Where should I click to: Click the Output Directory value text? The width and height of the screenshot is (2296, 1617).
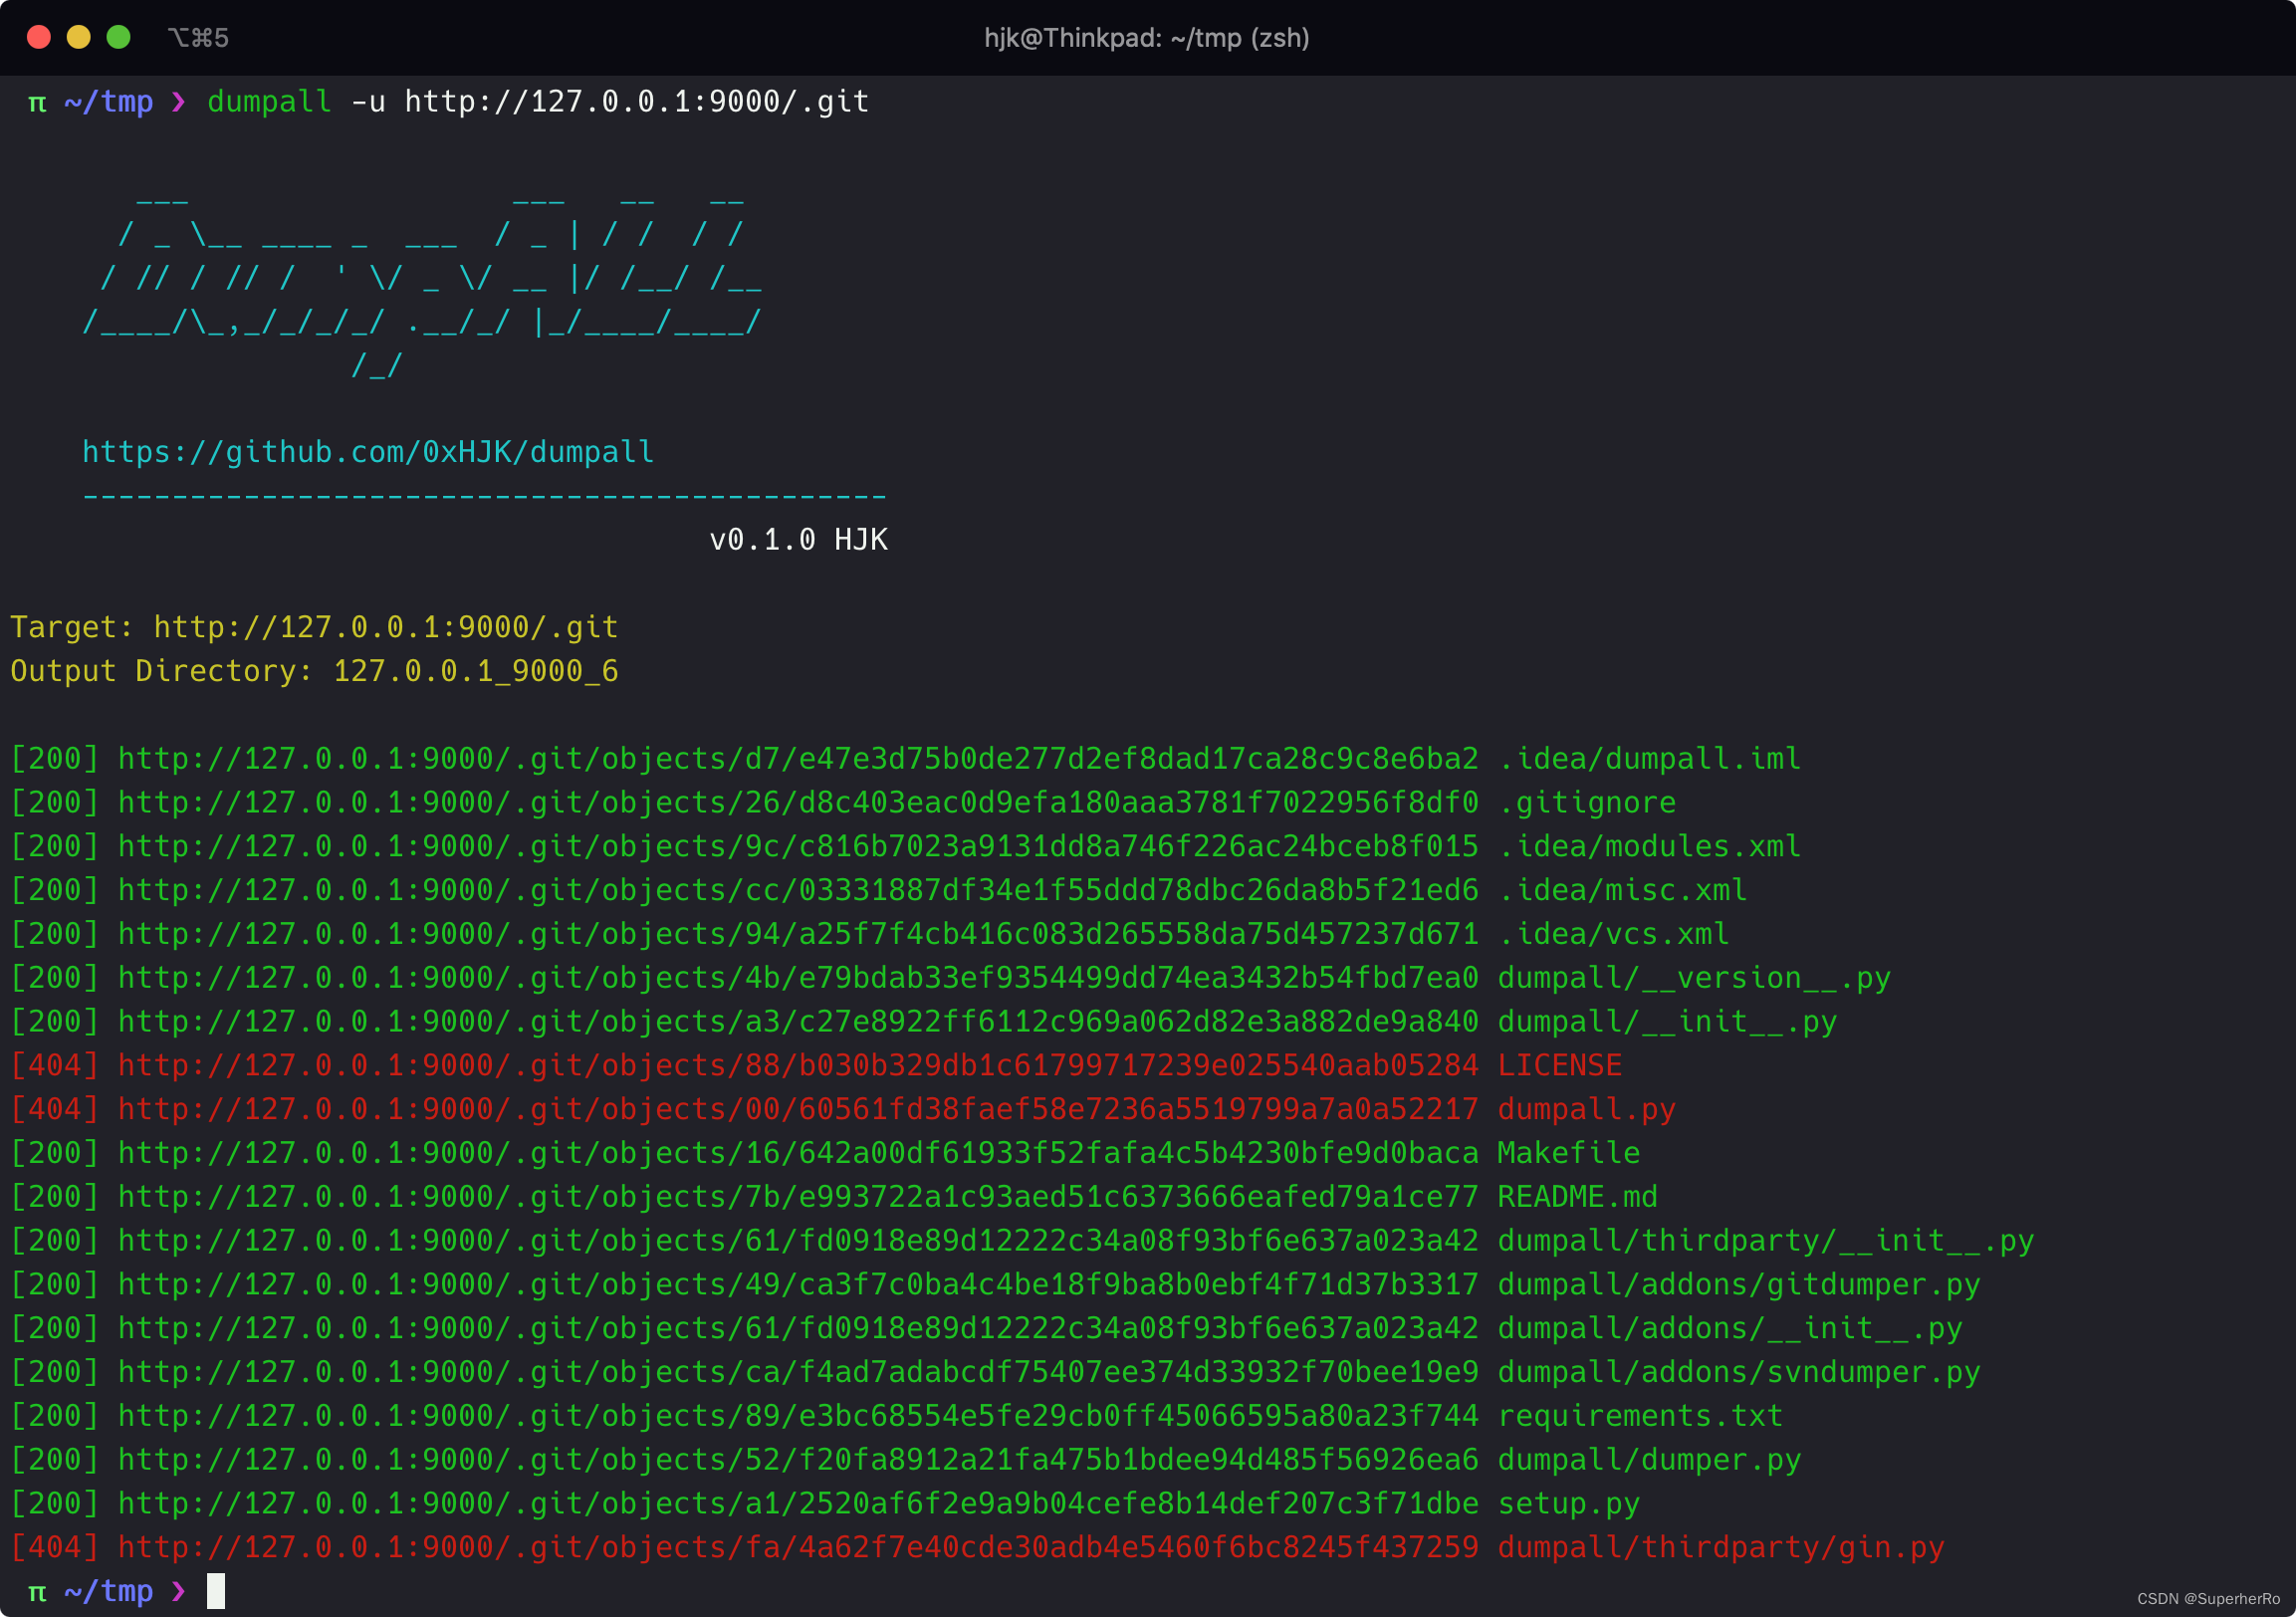tap(475, 671)
